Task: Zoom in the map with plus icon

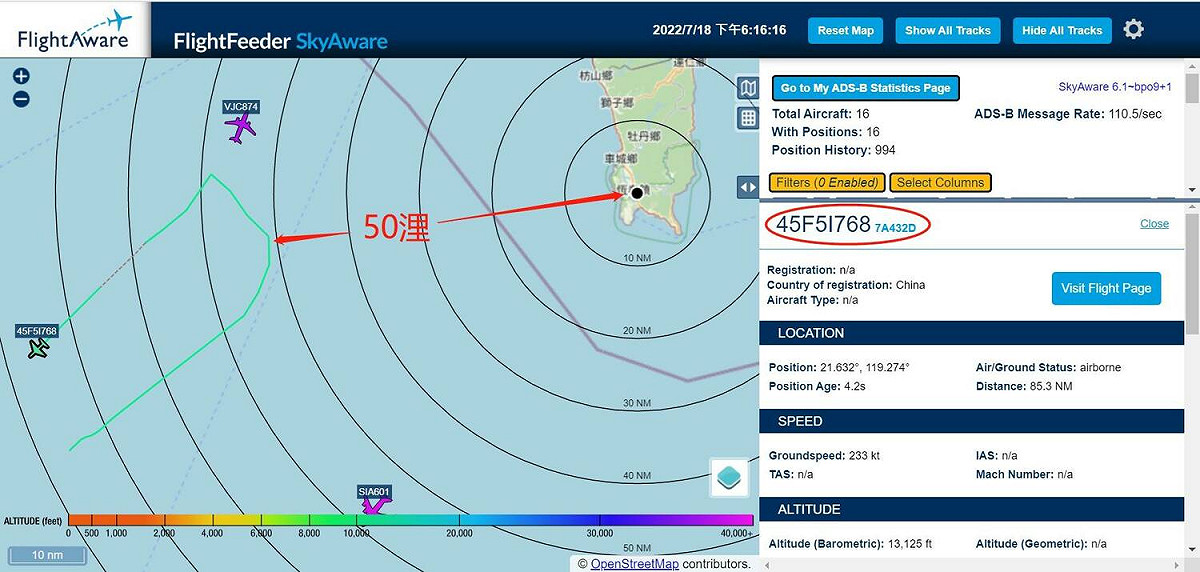Action: point(21,76)
